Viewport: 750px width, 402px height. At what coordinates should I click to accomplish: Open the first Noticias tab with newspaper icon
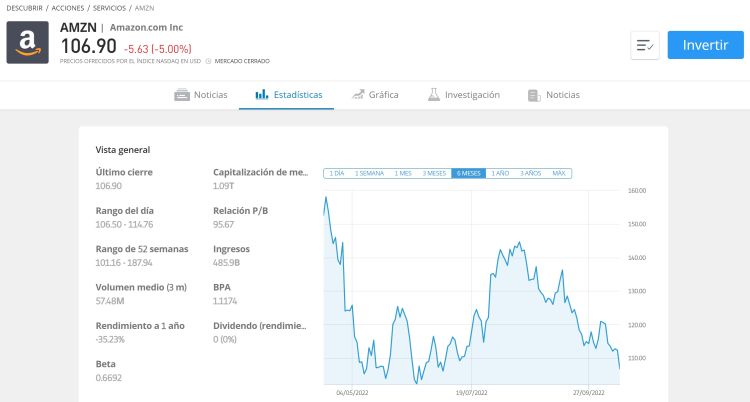click(201, 95)
